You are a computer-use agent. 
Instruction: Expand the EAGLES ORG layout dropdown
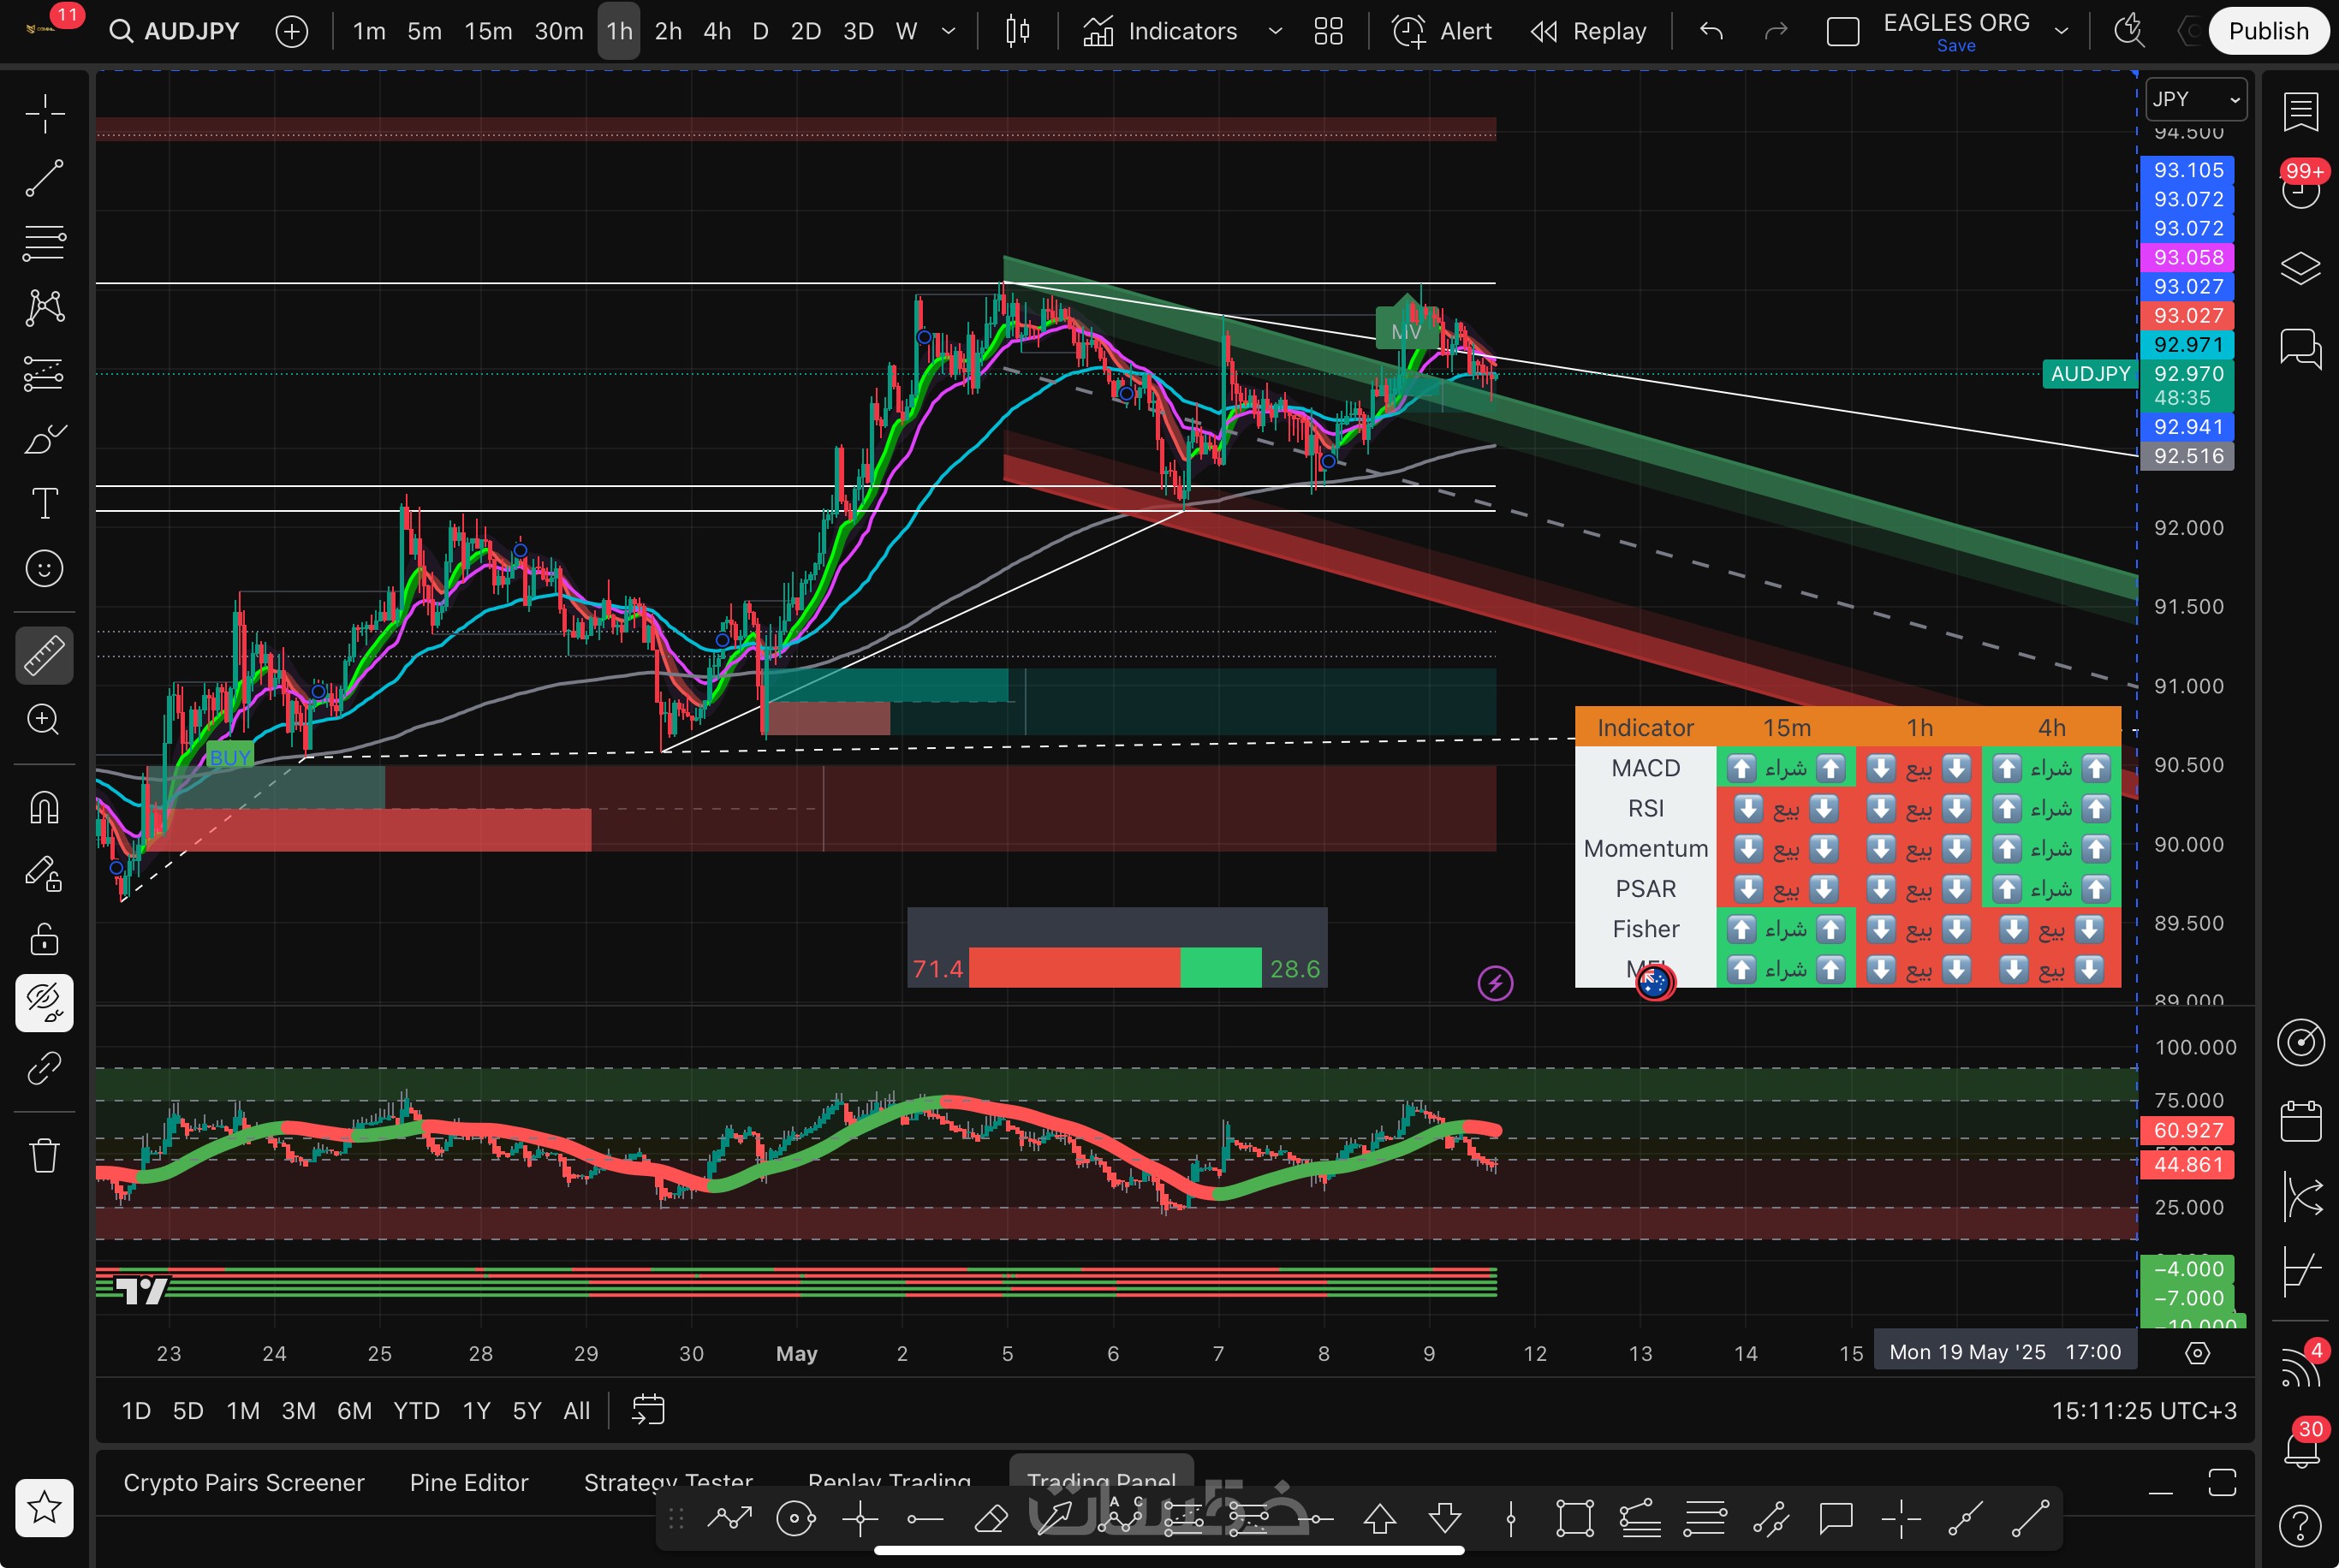(x=2061, y=31)
